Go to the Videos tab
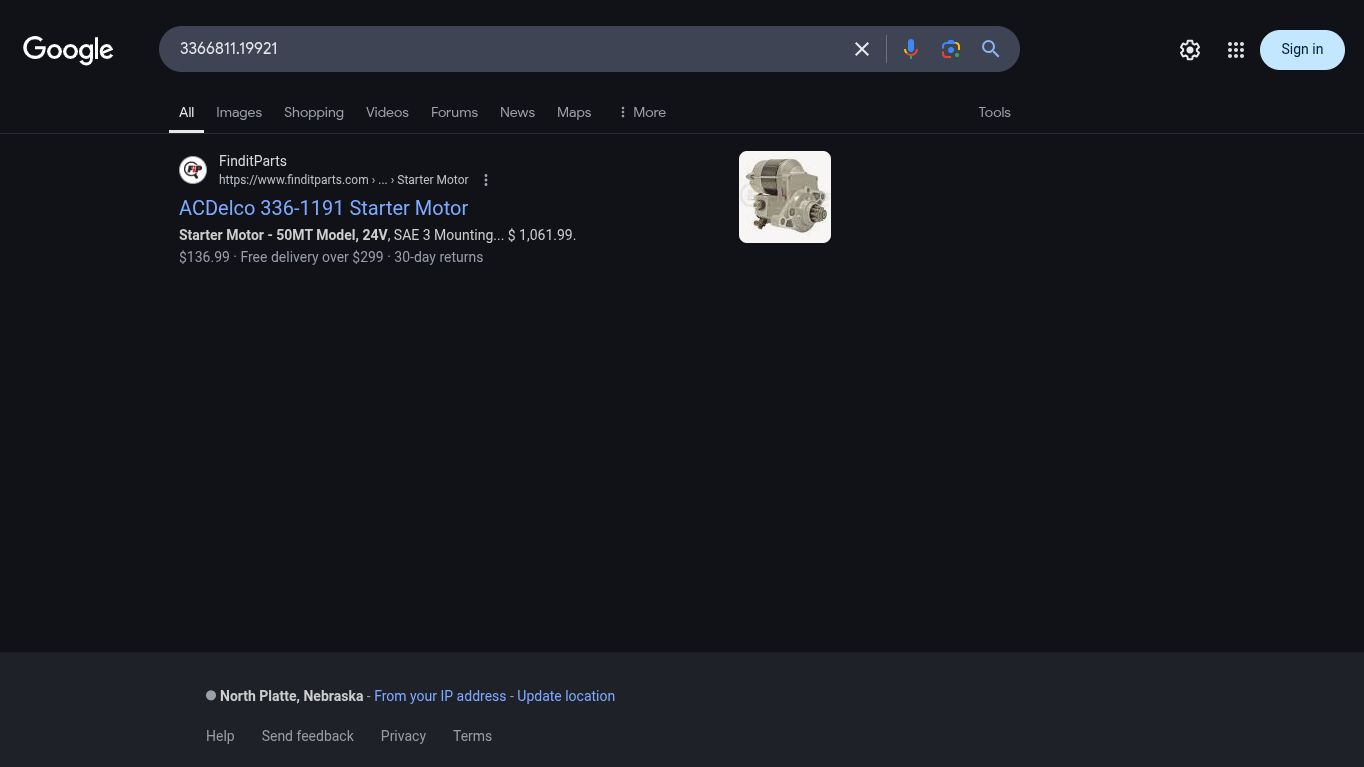Screen dimensions: 1364x767 pyautogui.click(x=387, y=112)
